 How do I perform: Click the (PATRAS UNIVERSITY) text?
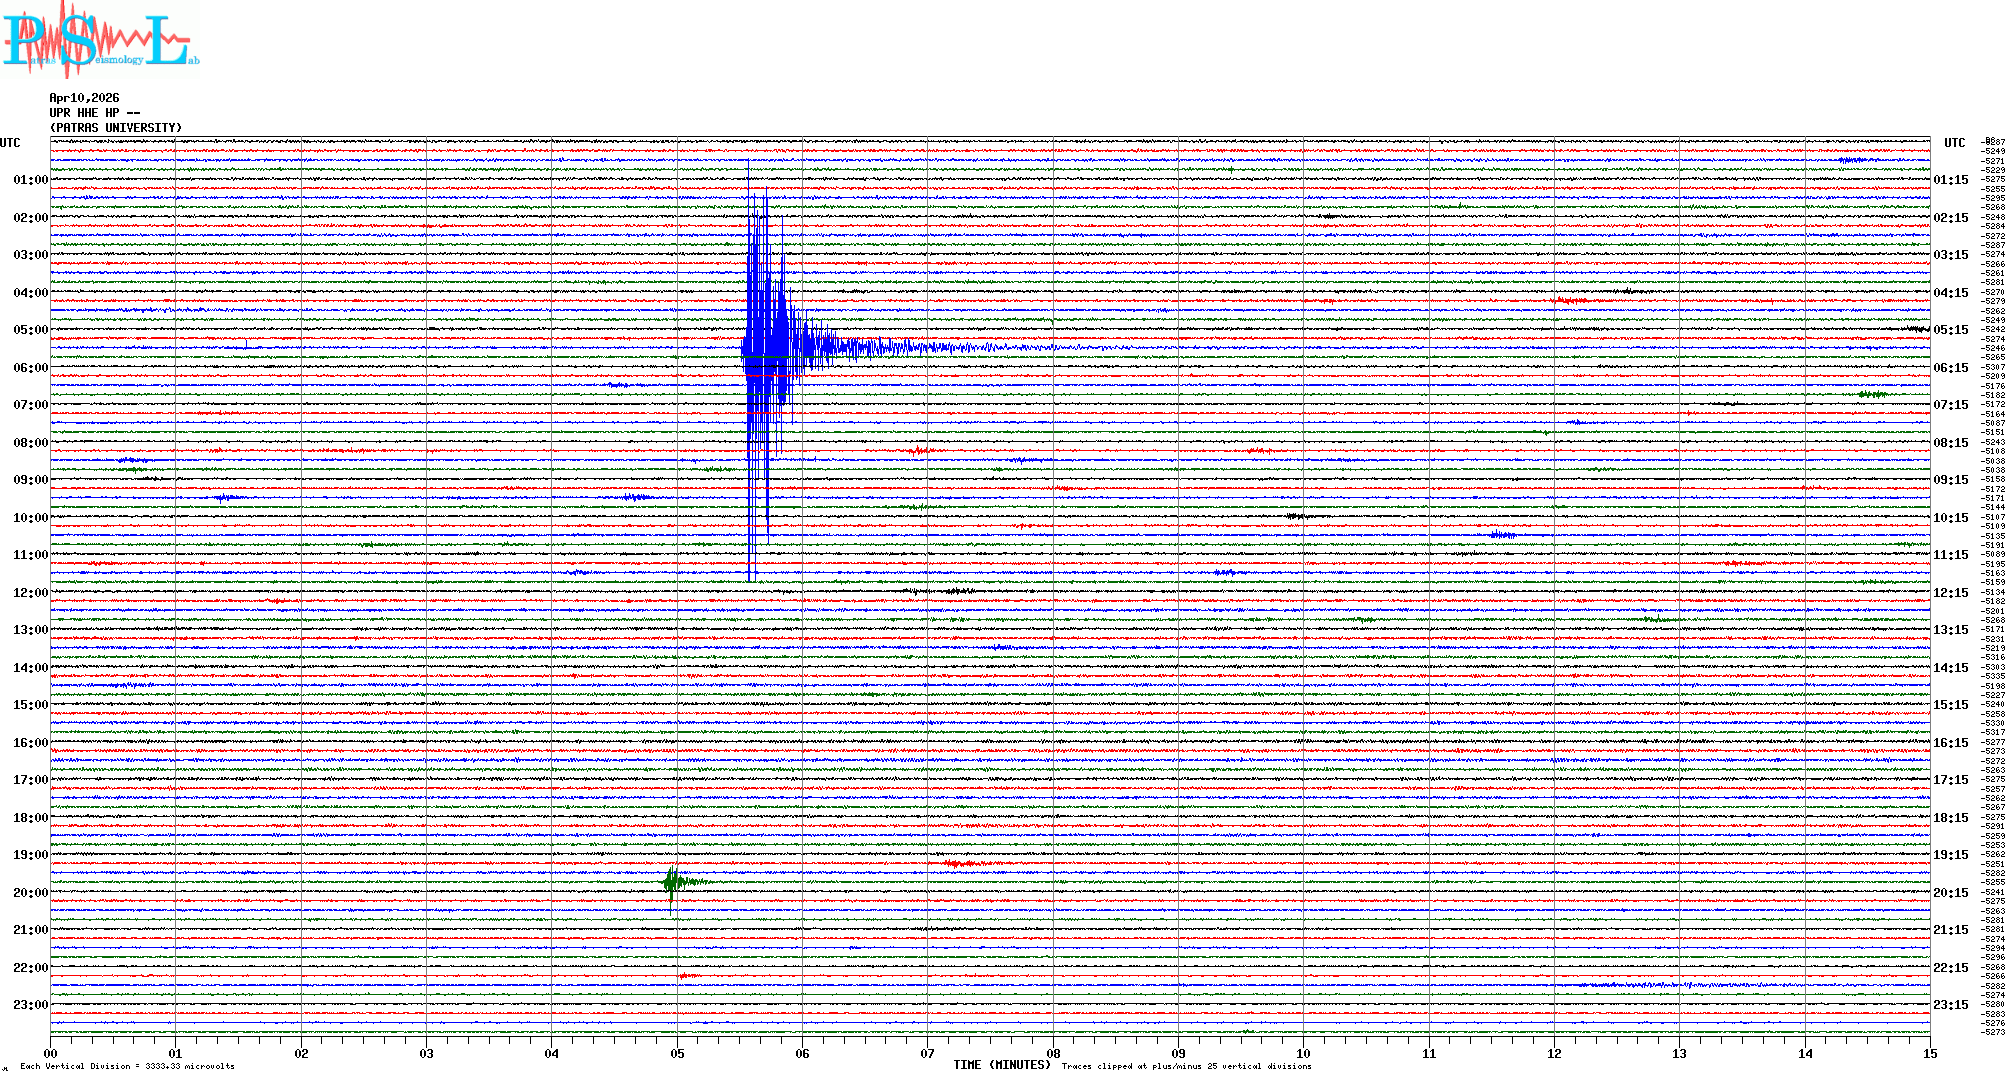click(x=116, y=128)
